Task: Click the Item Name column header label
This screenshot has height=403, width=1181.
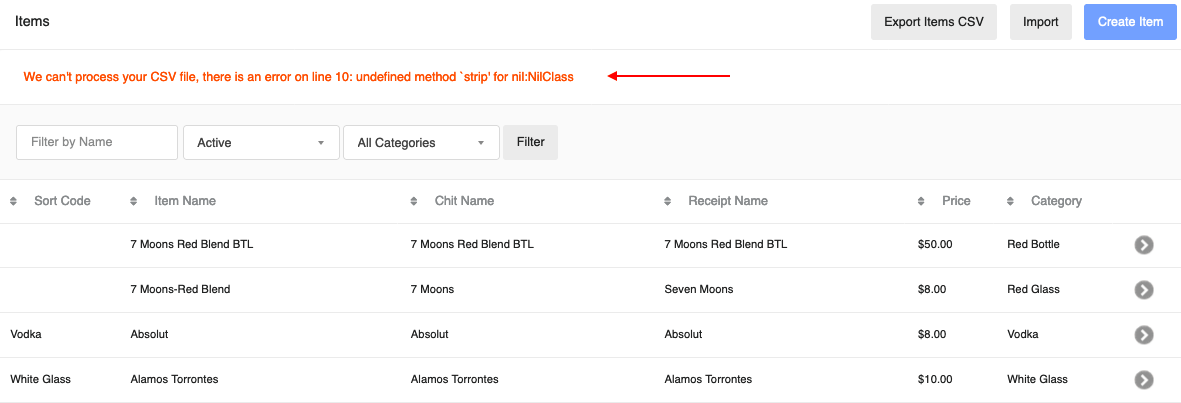Action: (185, 201)
